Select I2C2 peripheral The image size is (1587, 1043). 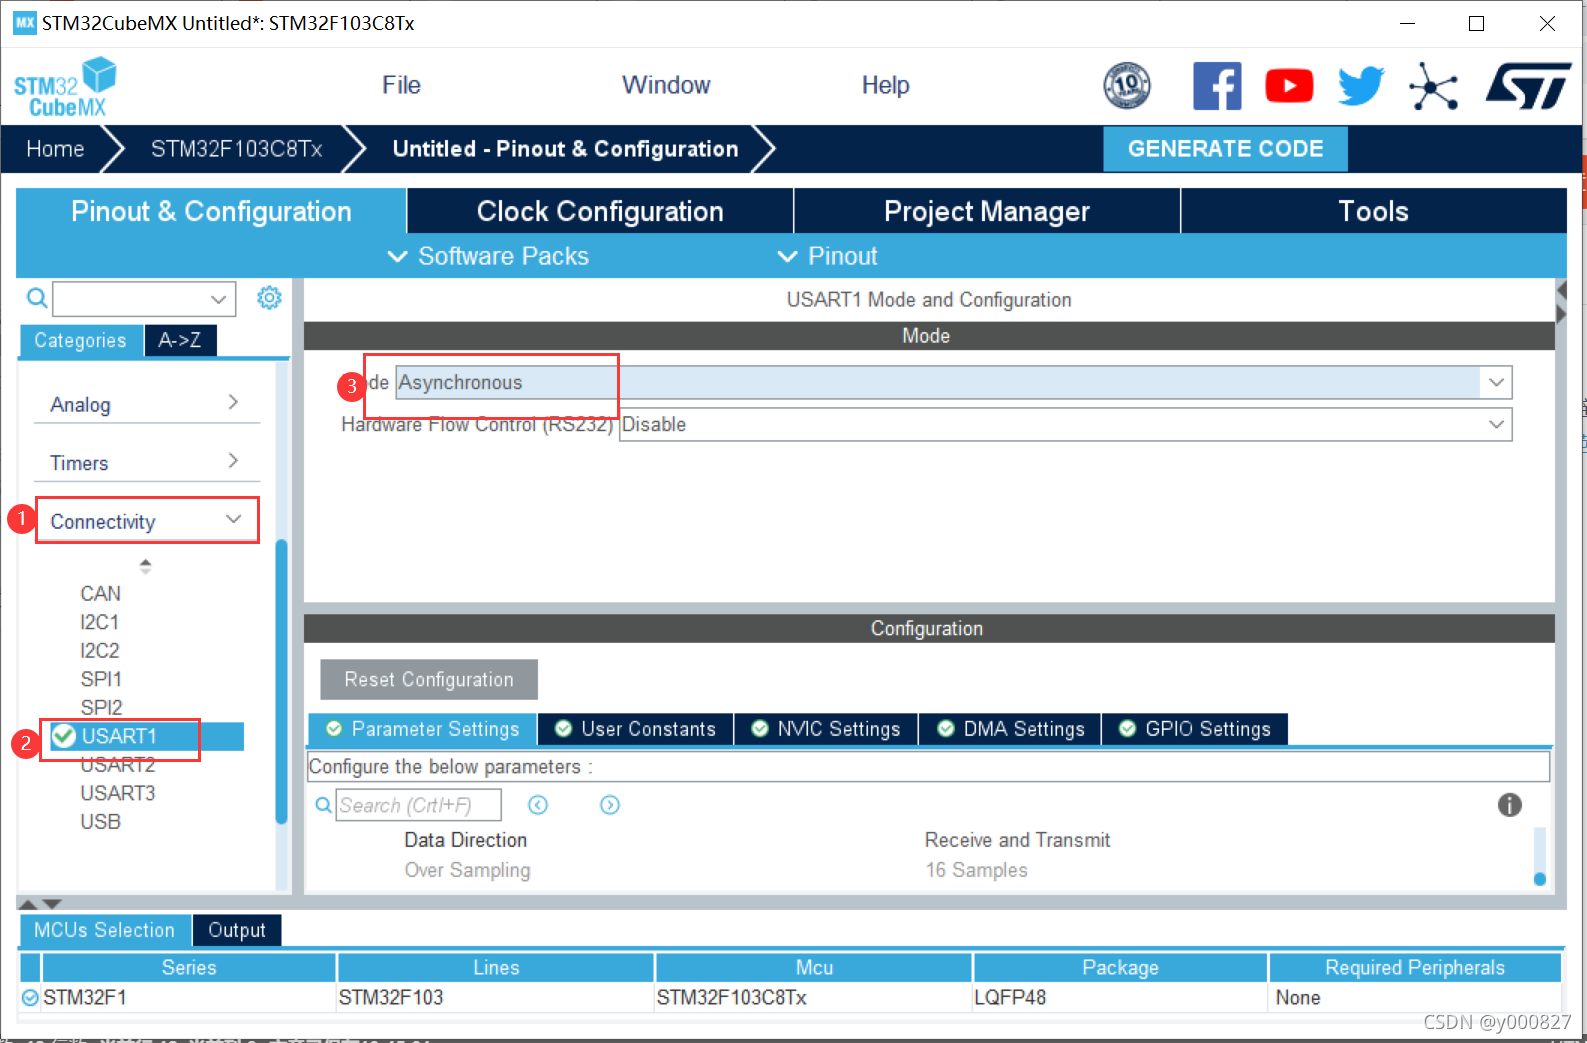click(x=100, y=651)
